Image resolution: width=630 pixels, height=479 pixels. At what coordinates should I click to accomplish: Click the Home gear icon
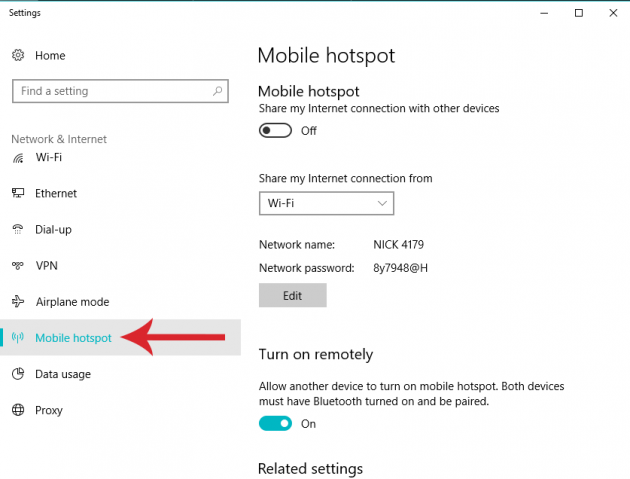(18, 55)
